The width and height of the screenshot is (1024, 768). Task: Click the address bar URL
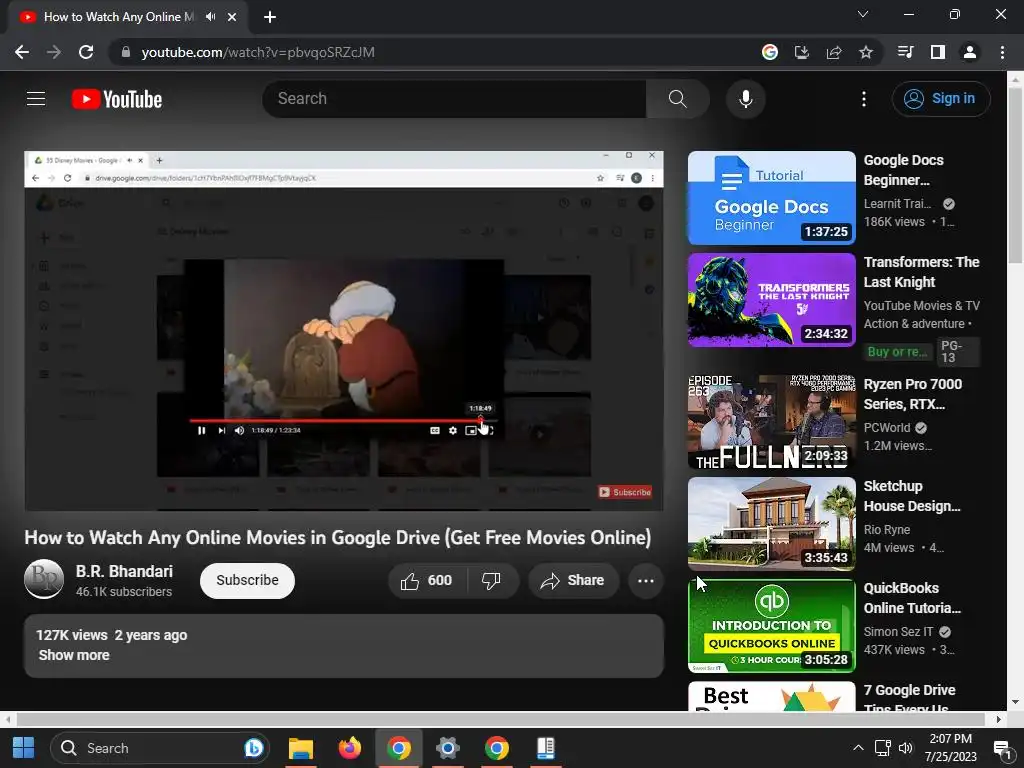point(258,52)
